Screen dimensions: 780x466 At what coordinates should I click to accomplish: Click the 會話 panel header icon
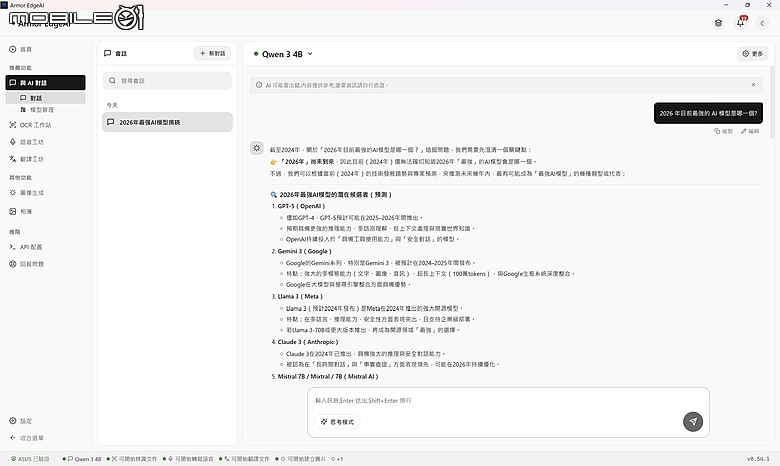pyautogui.click(x=107, y=53)
